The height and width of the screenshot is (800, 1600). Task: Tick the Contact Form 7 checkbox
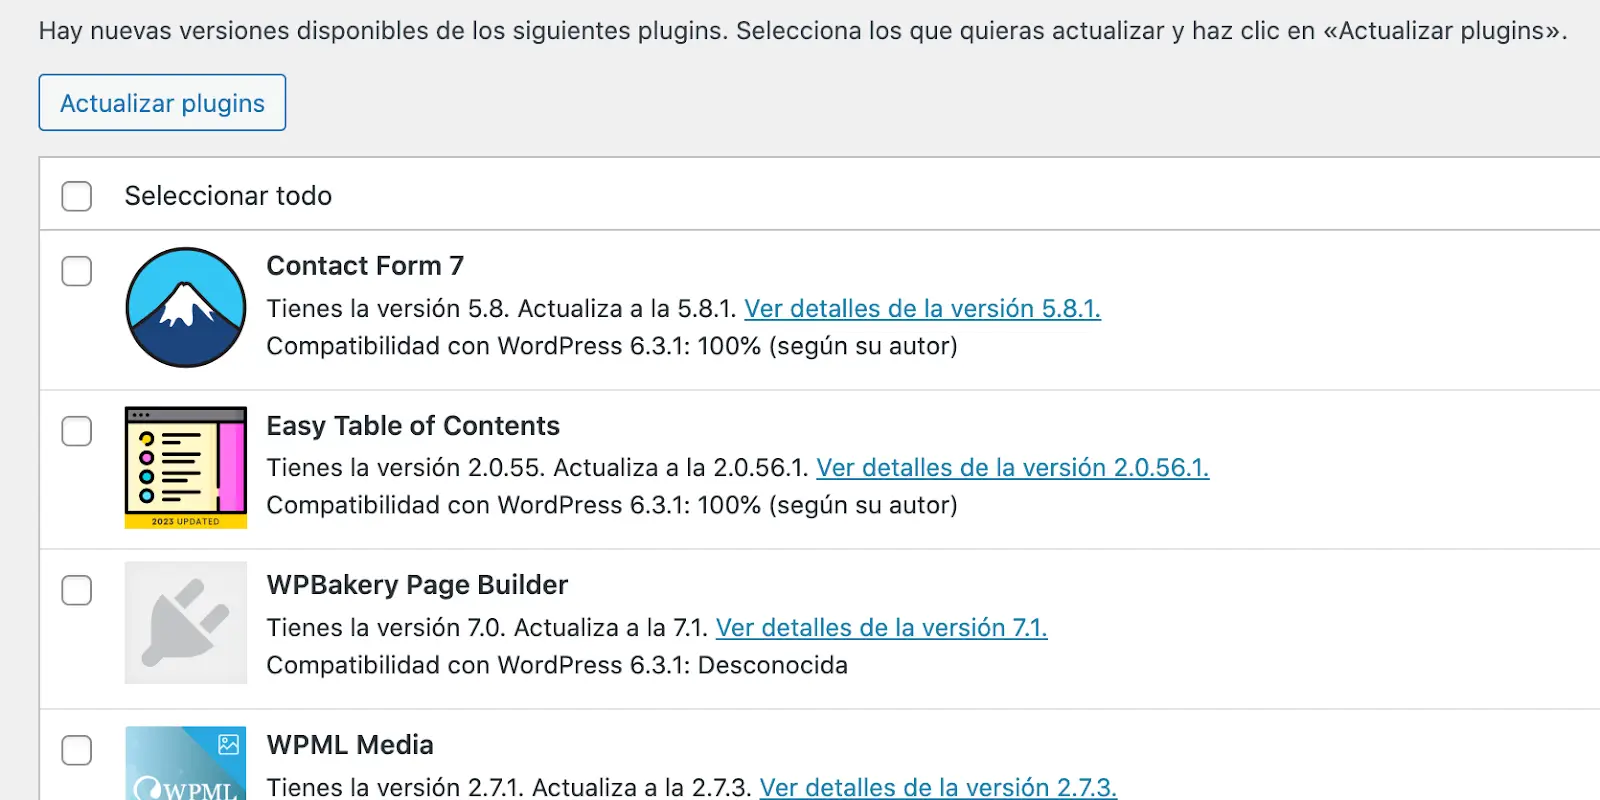tap(77, 271)
